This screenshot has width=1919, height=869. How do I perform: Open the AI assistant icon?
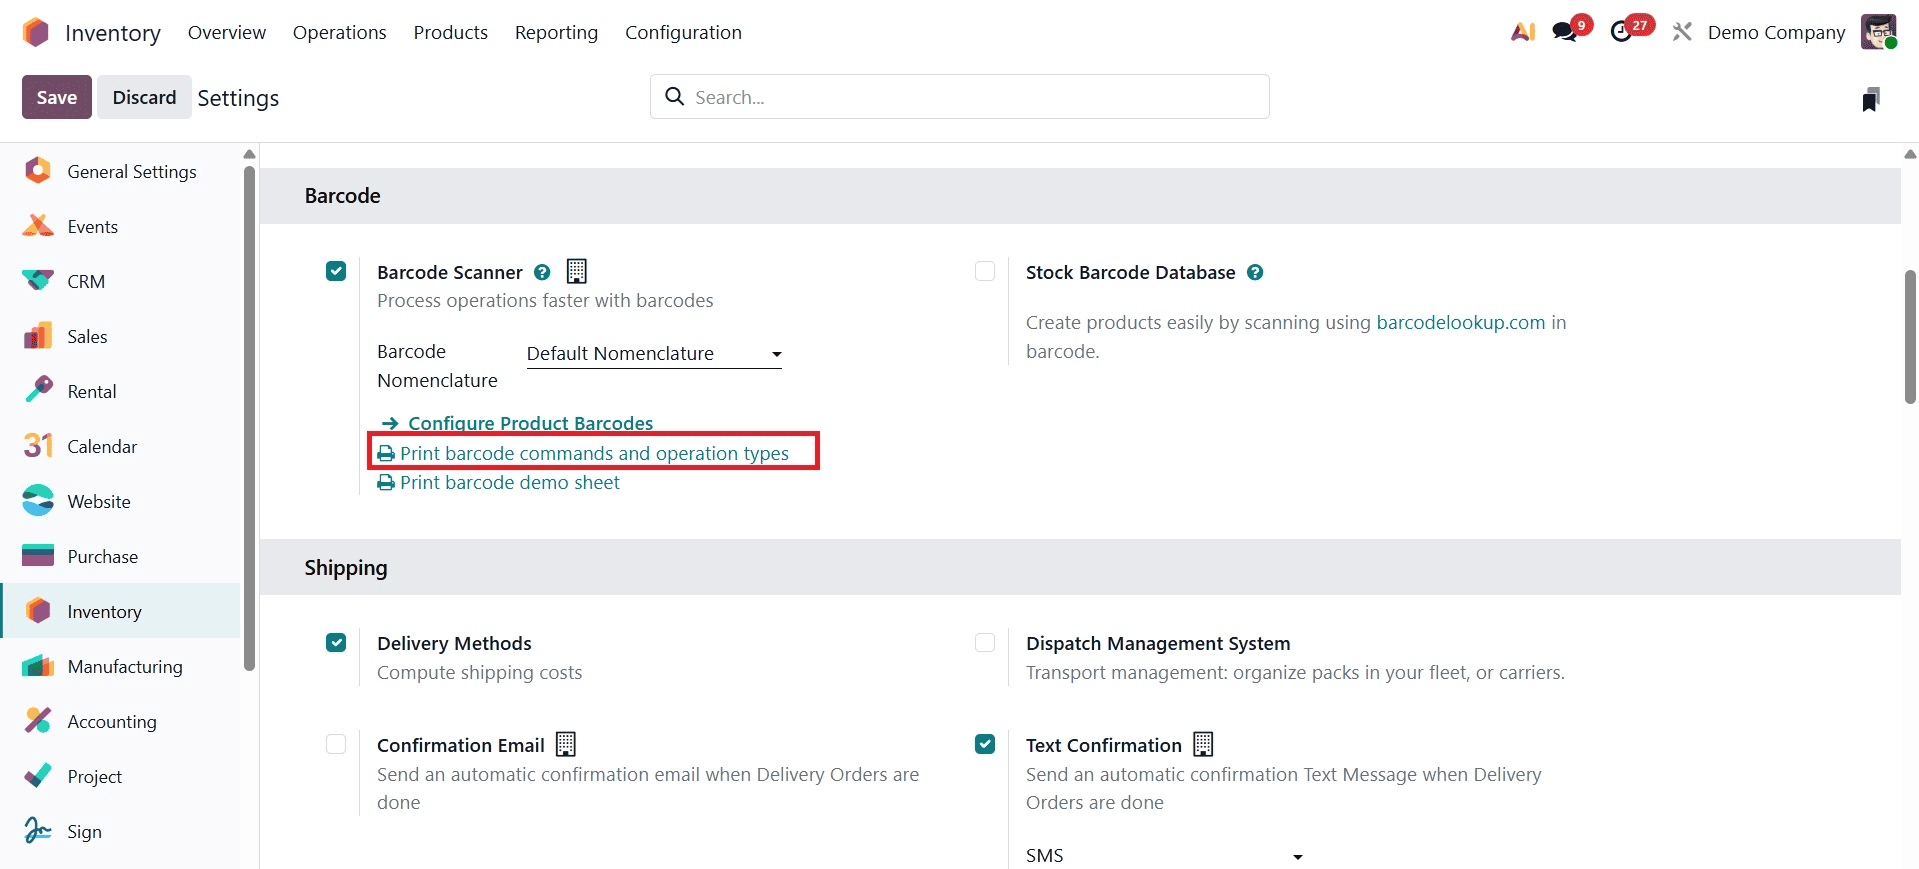pyautogui.click(x=1523, y=32)
